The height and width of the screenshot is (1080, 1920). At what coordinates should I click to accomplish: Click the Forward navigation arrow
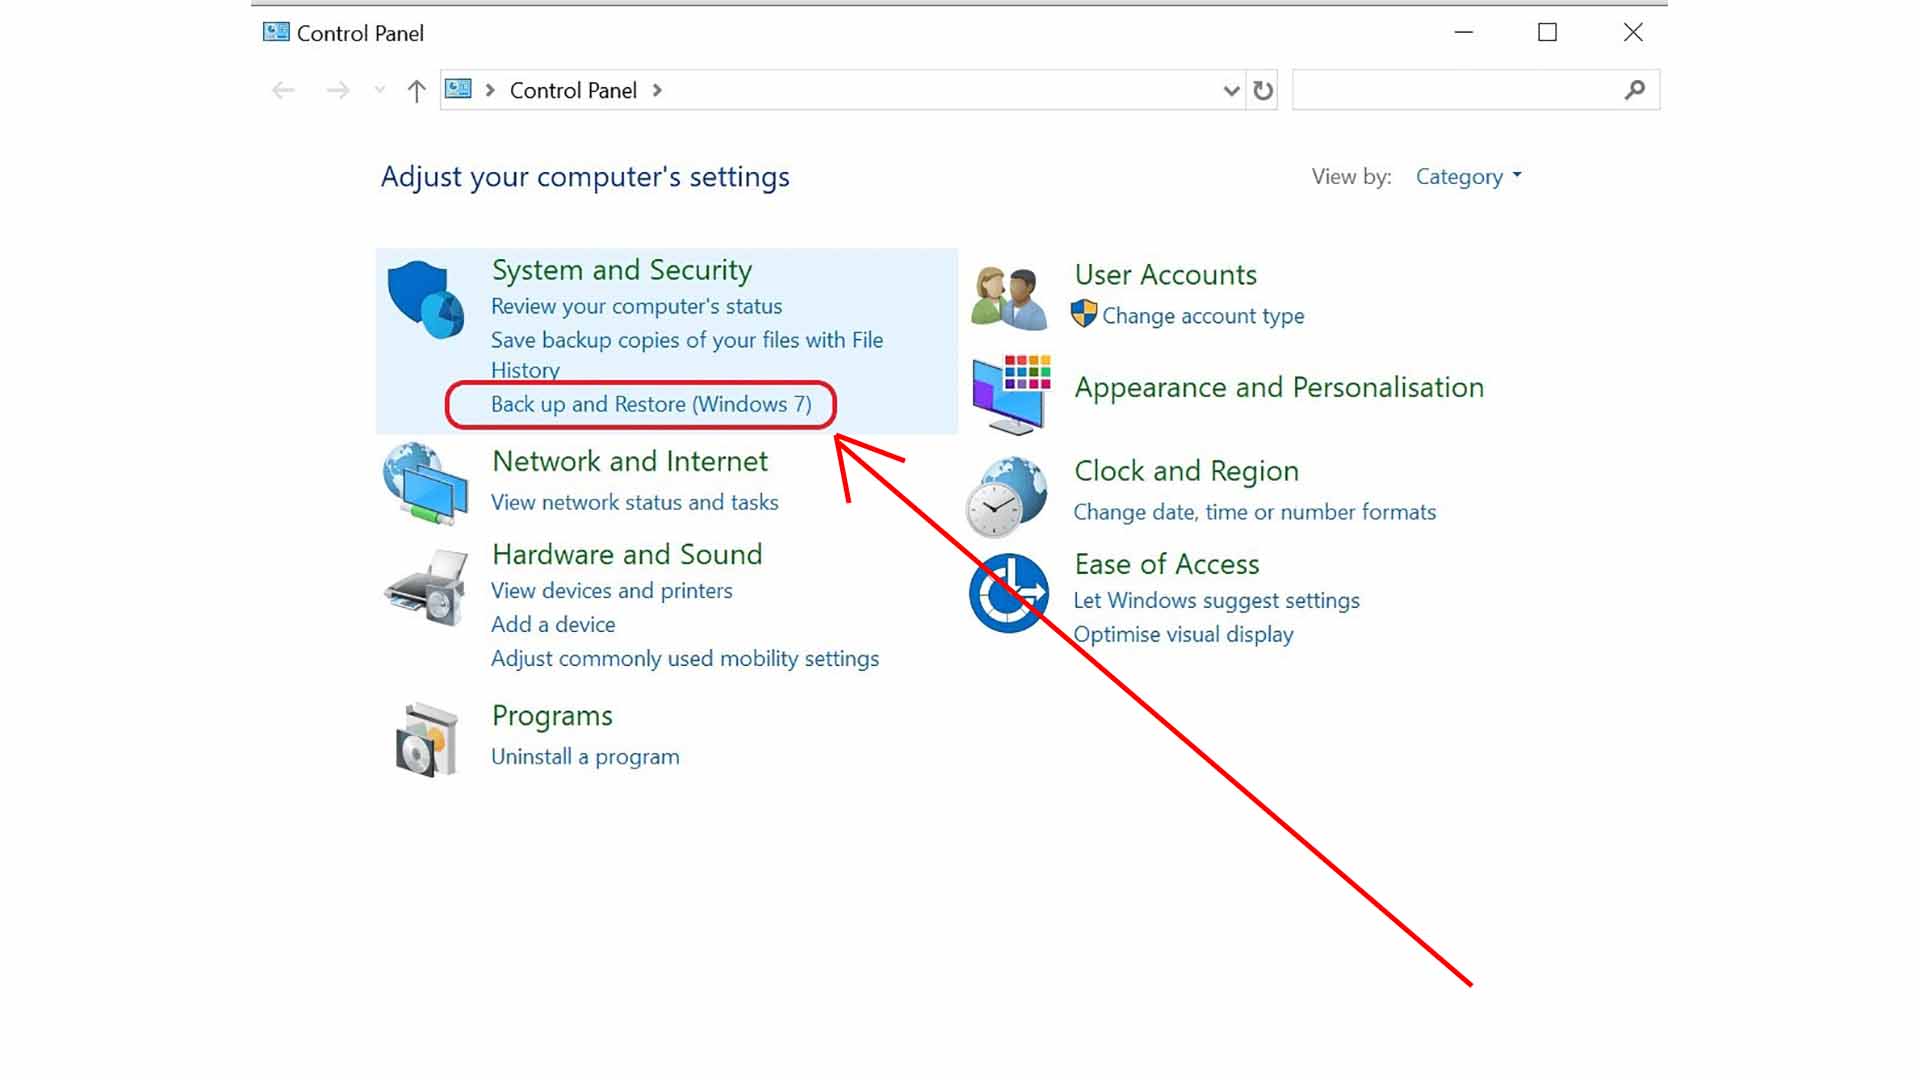click(338, 91)
